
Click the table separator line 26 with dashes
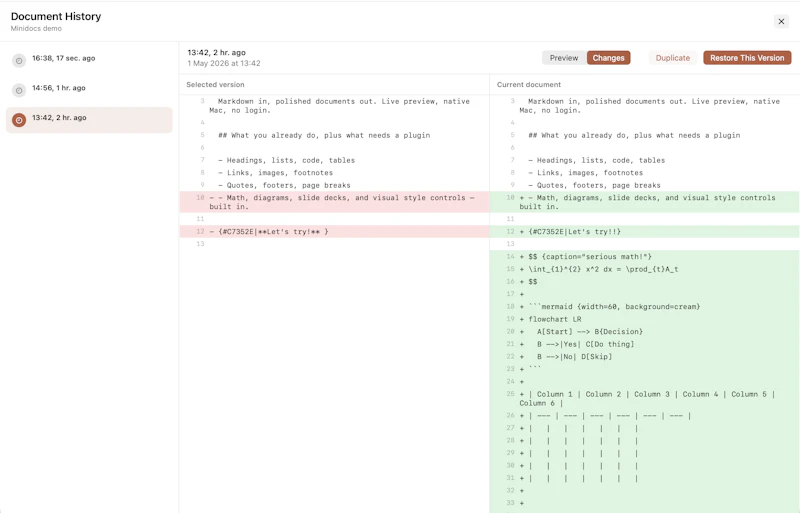(x=644, y=416)
